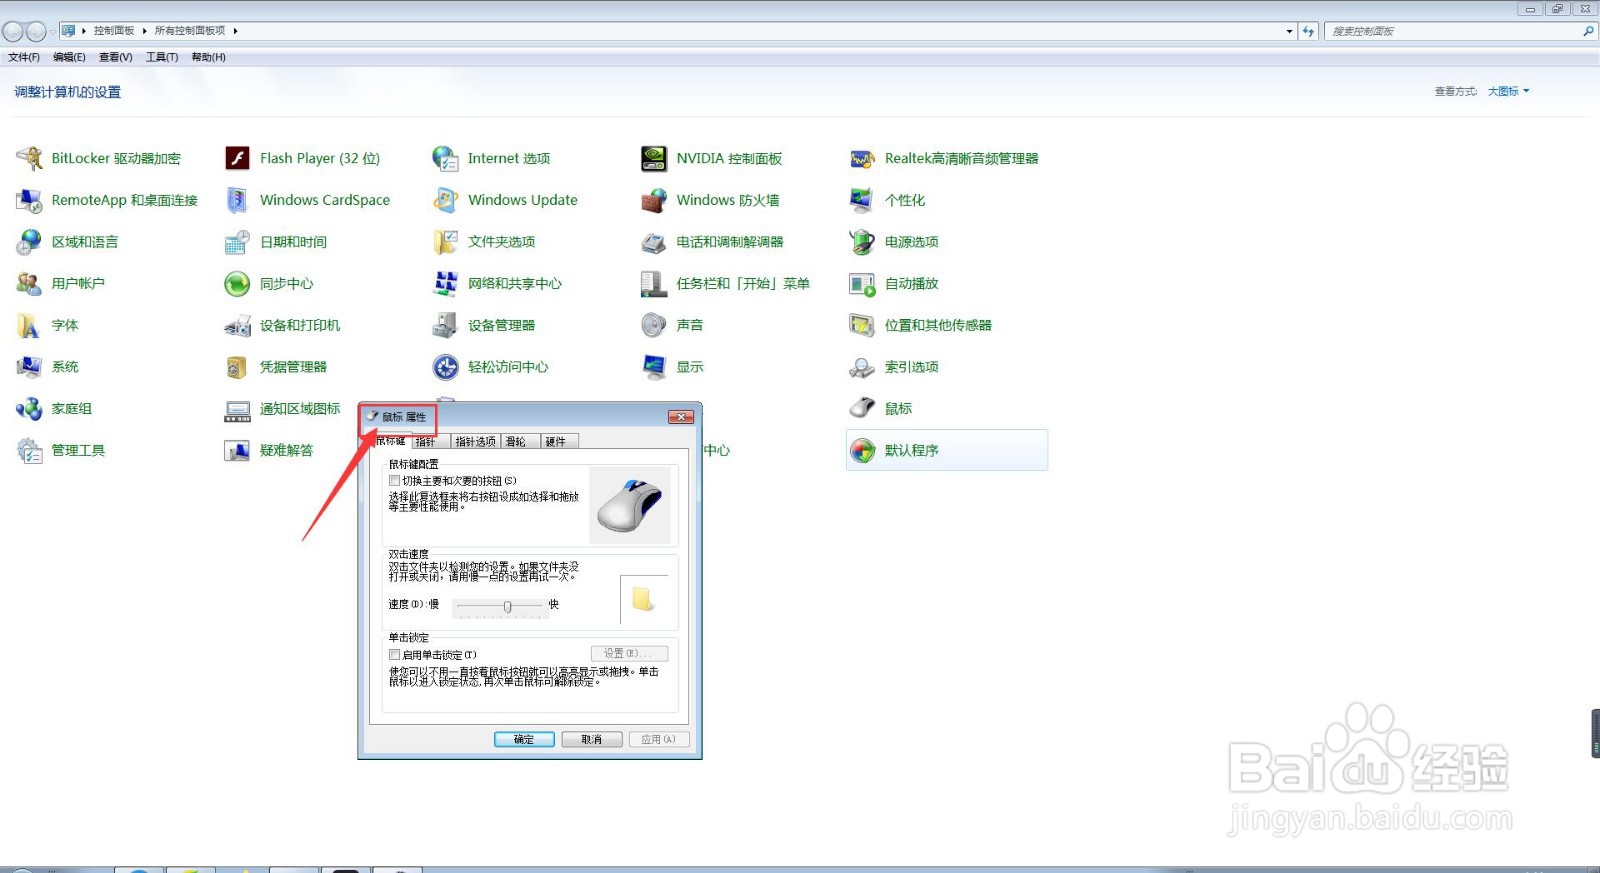Confirm with 确定 button
Screen dimensions: 1600x873
click(x=524, y=739)
